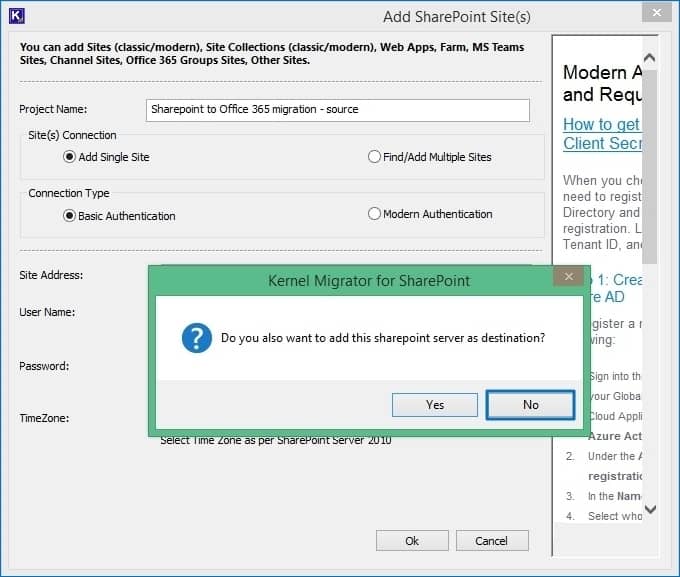The height and width of the screenshot is (577, 680).
Task: Cancel the Add SharePoint Site(s) window
Action: pos(492,541)
